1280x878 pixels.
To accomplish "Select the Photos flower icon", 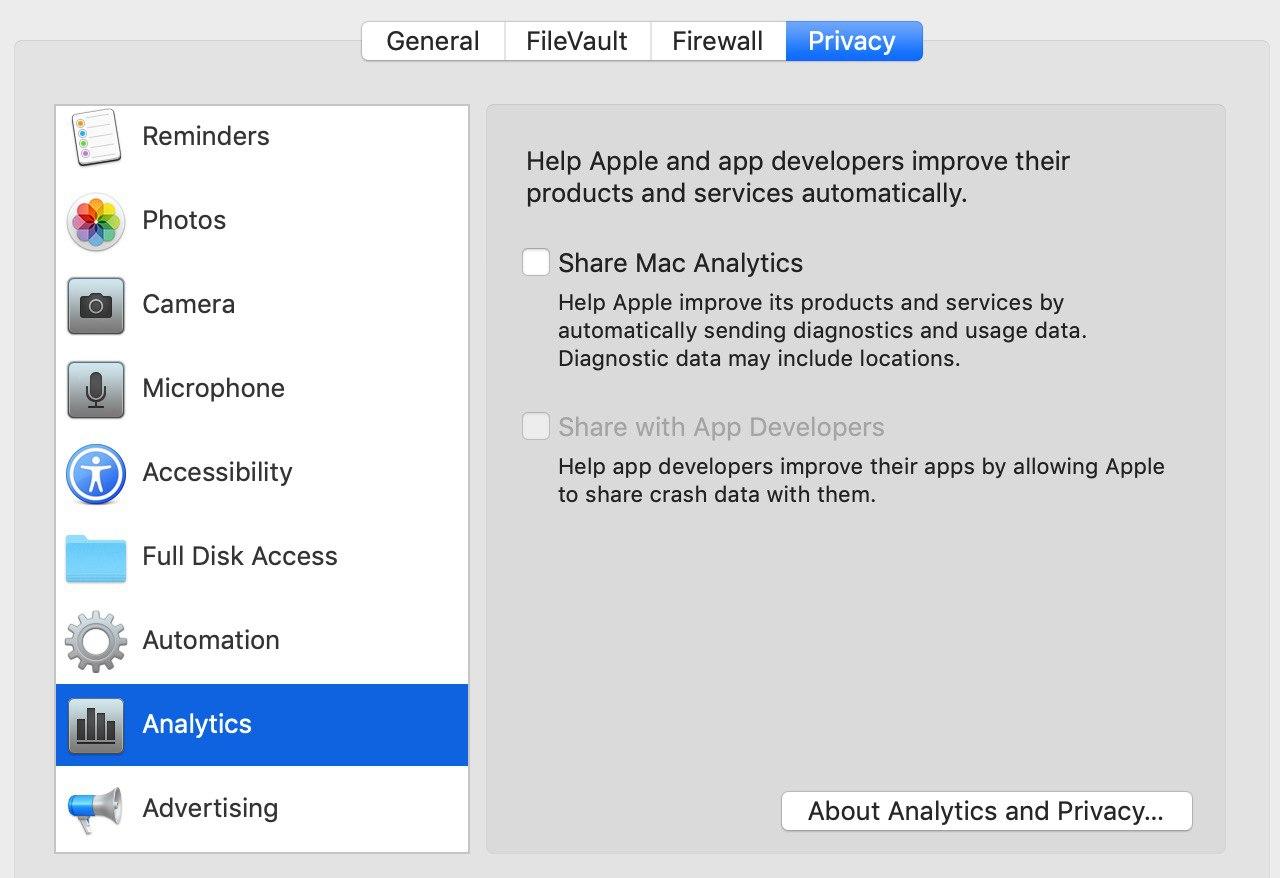I will coord(96,222).
